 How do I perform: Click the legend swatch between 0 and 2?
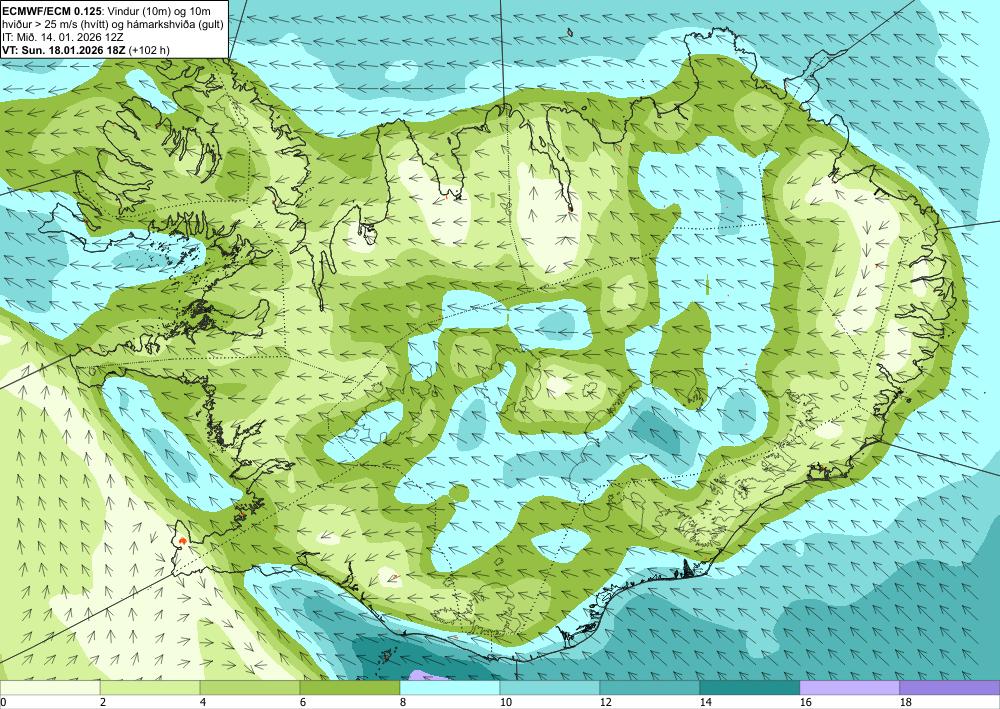pos(50,688)
